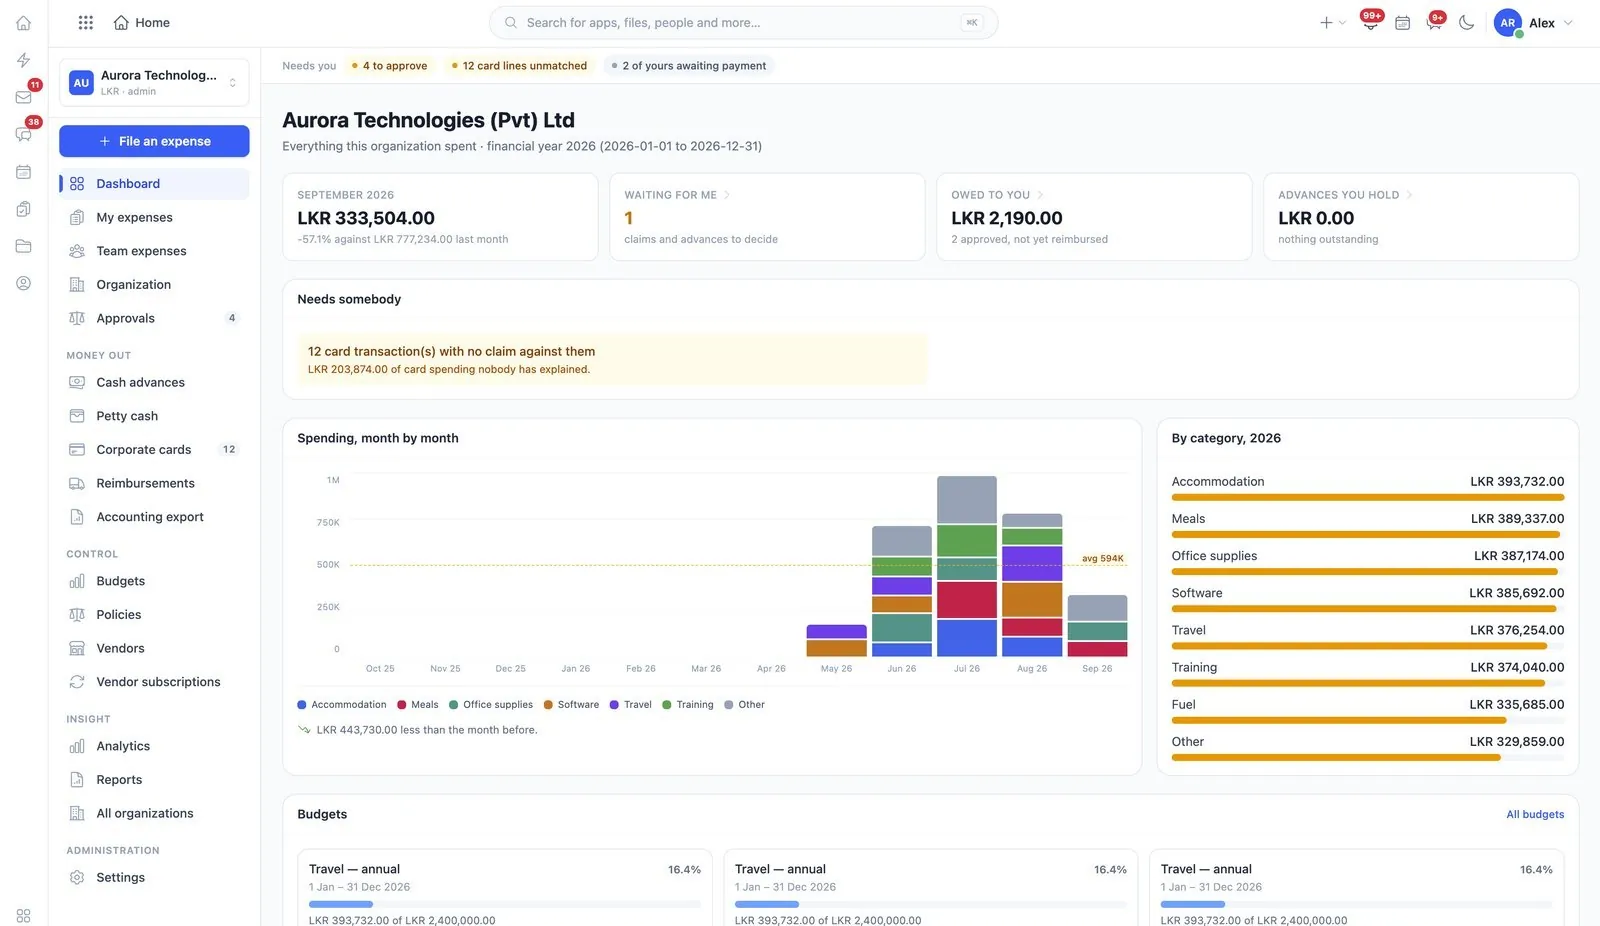Click the Corporate cards icon
The image size is (1600, 926).
77,450
